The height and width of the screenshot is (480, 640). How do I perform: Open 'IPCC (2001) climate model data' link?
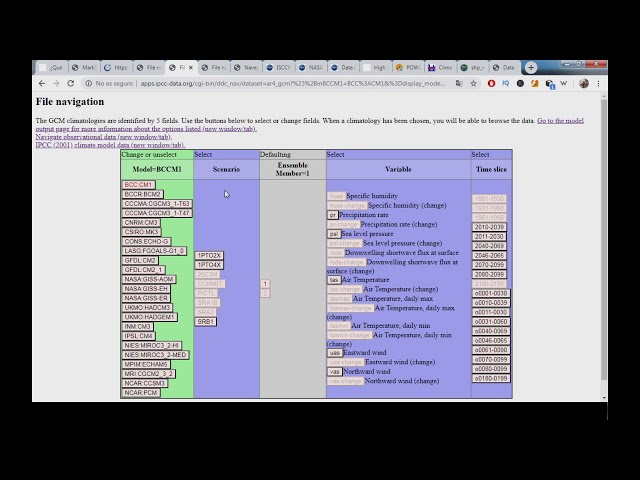[110, 145]
